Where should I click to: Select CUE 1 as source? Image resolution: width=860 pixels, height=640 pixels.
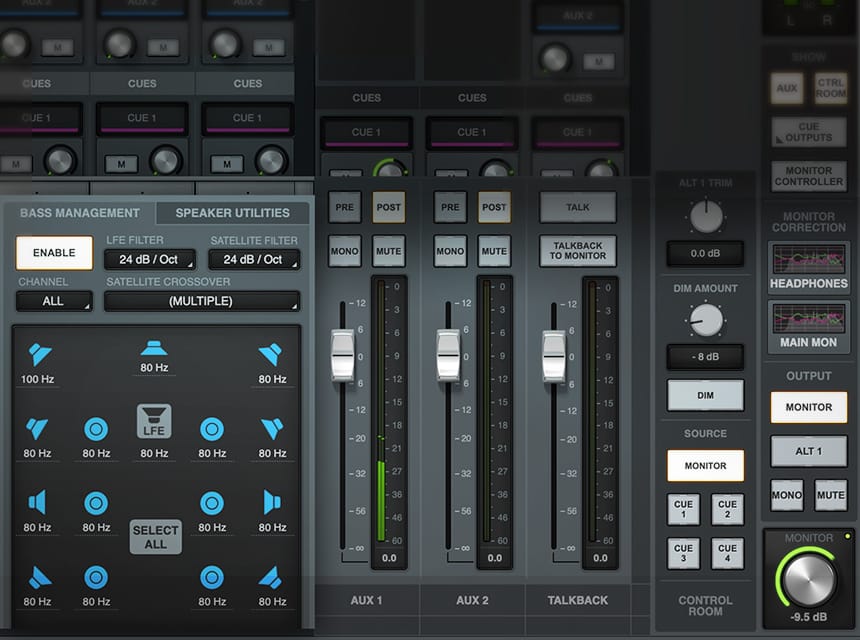coord(683,509)
